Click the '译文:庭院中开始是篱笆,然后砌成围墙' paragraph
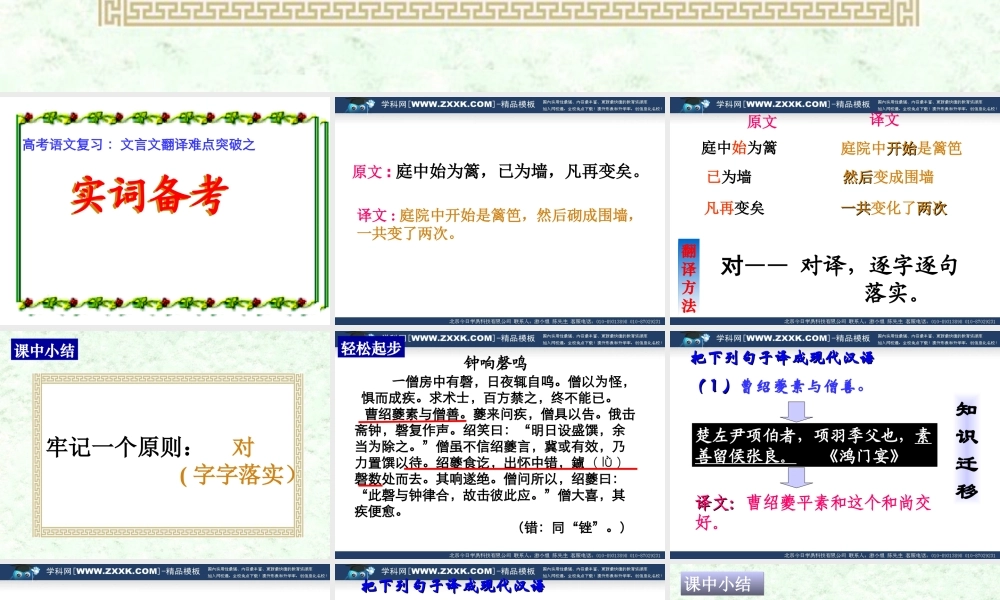The height and width of the screenshot is (600, 1000). [x=496, y=224]
